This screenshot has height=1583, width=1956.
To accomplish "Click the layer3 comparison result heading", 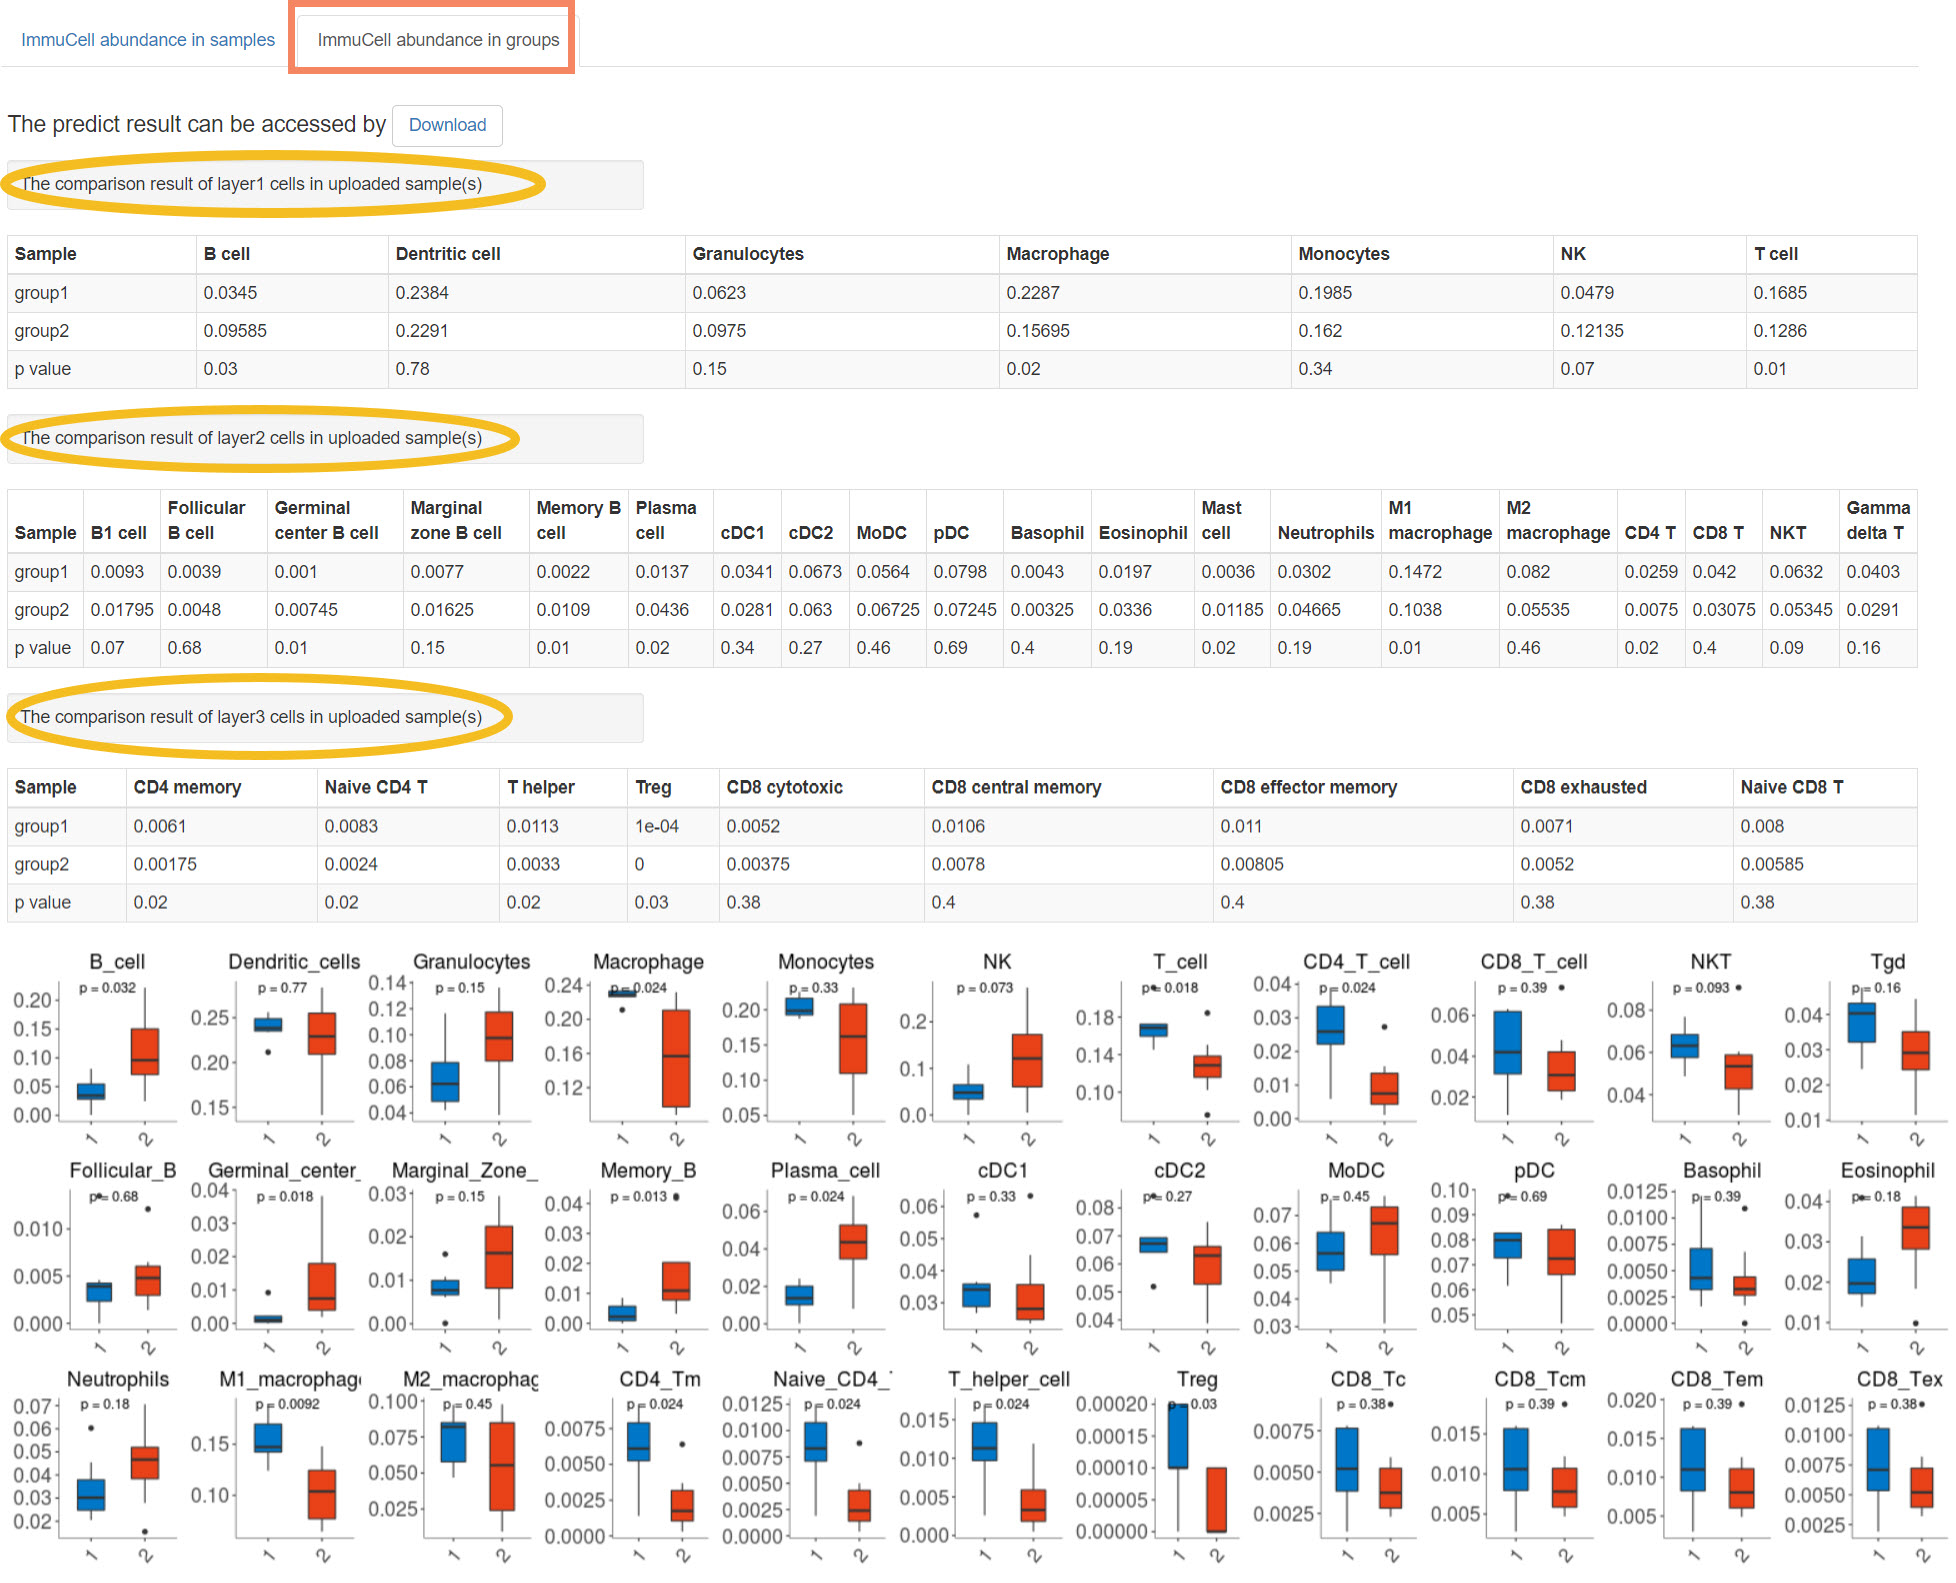I will (252, 717).
